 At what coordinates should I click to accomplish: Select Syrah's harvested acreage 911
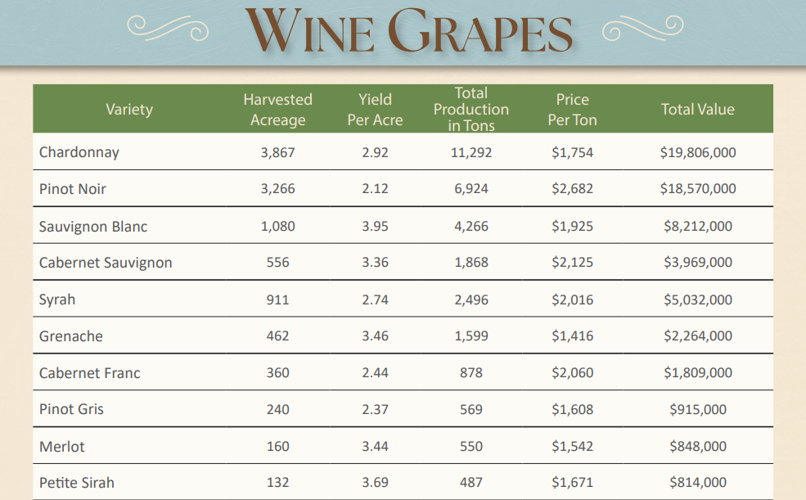[277, 300]
